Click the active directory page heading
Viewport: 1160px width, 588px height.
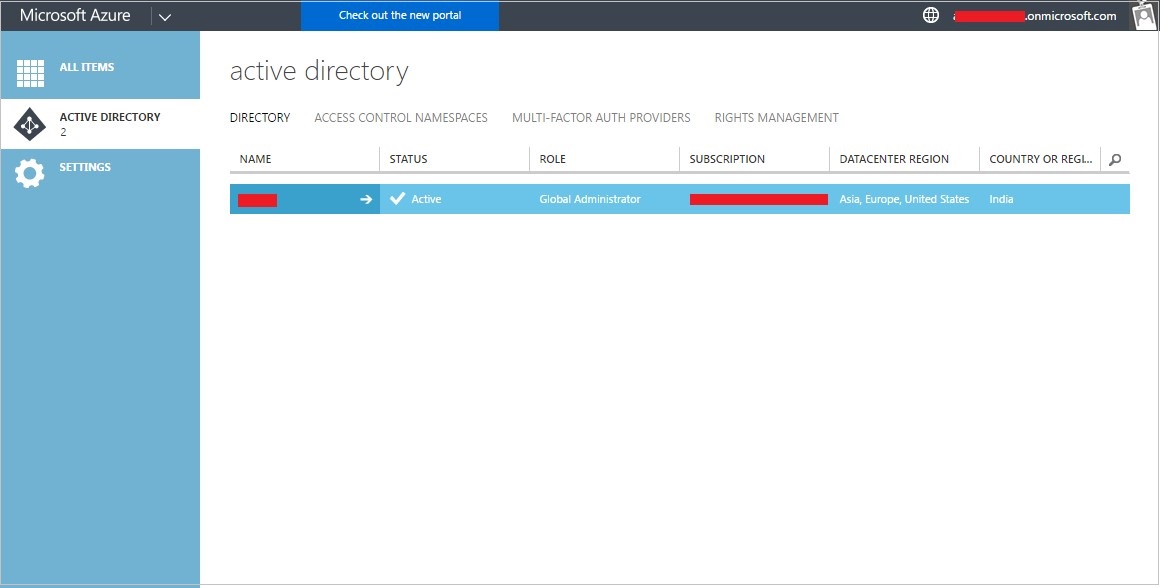click(x=319, y=72)
